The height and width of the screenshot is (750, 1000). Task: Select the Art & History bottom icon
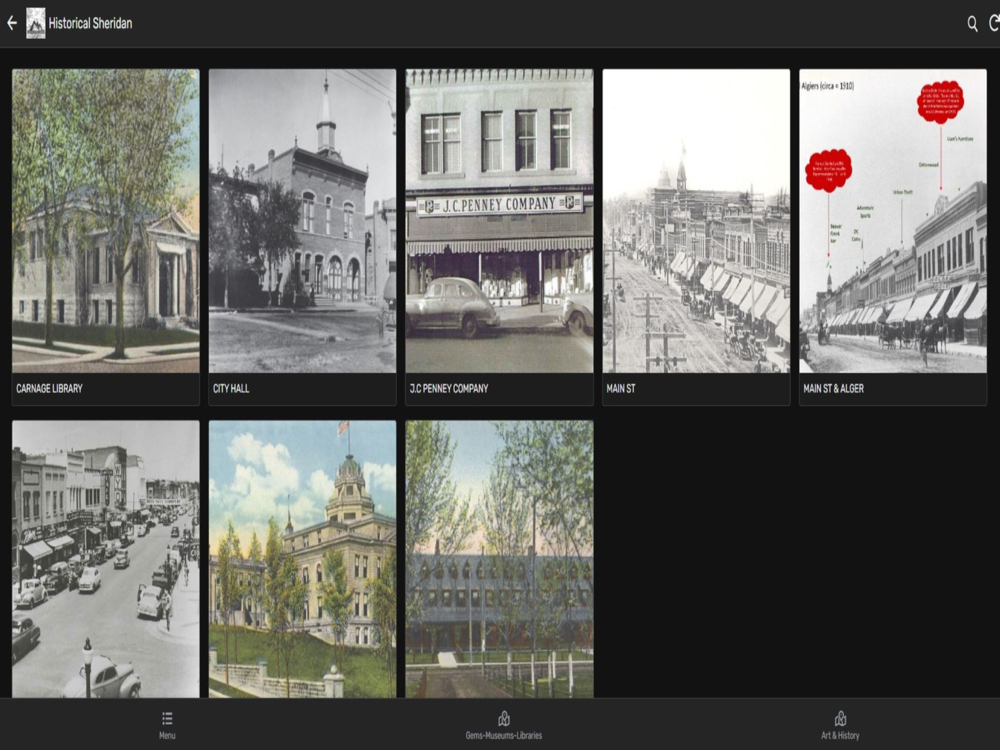pos(840,718)
